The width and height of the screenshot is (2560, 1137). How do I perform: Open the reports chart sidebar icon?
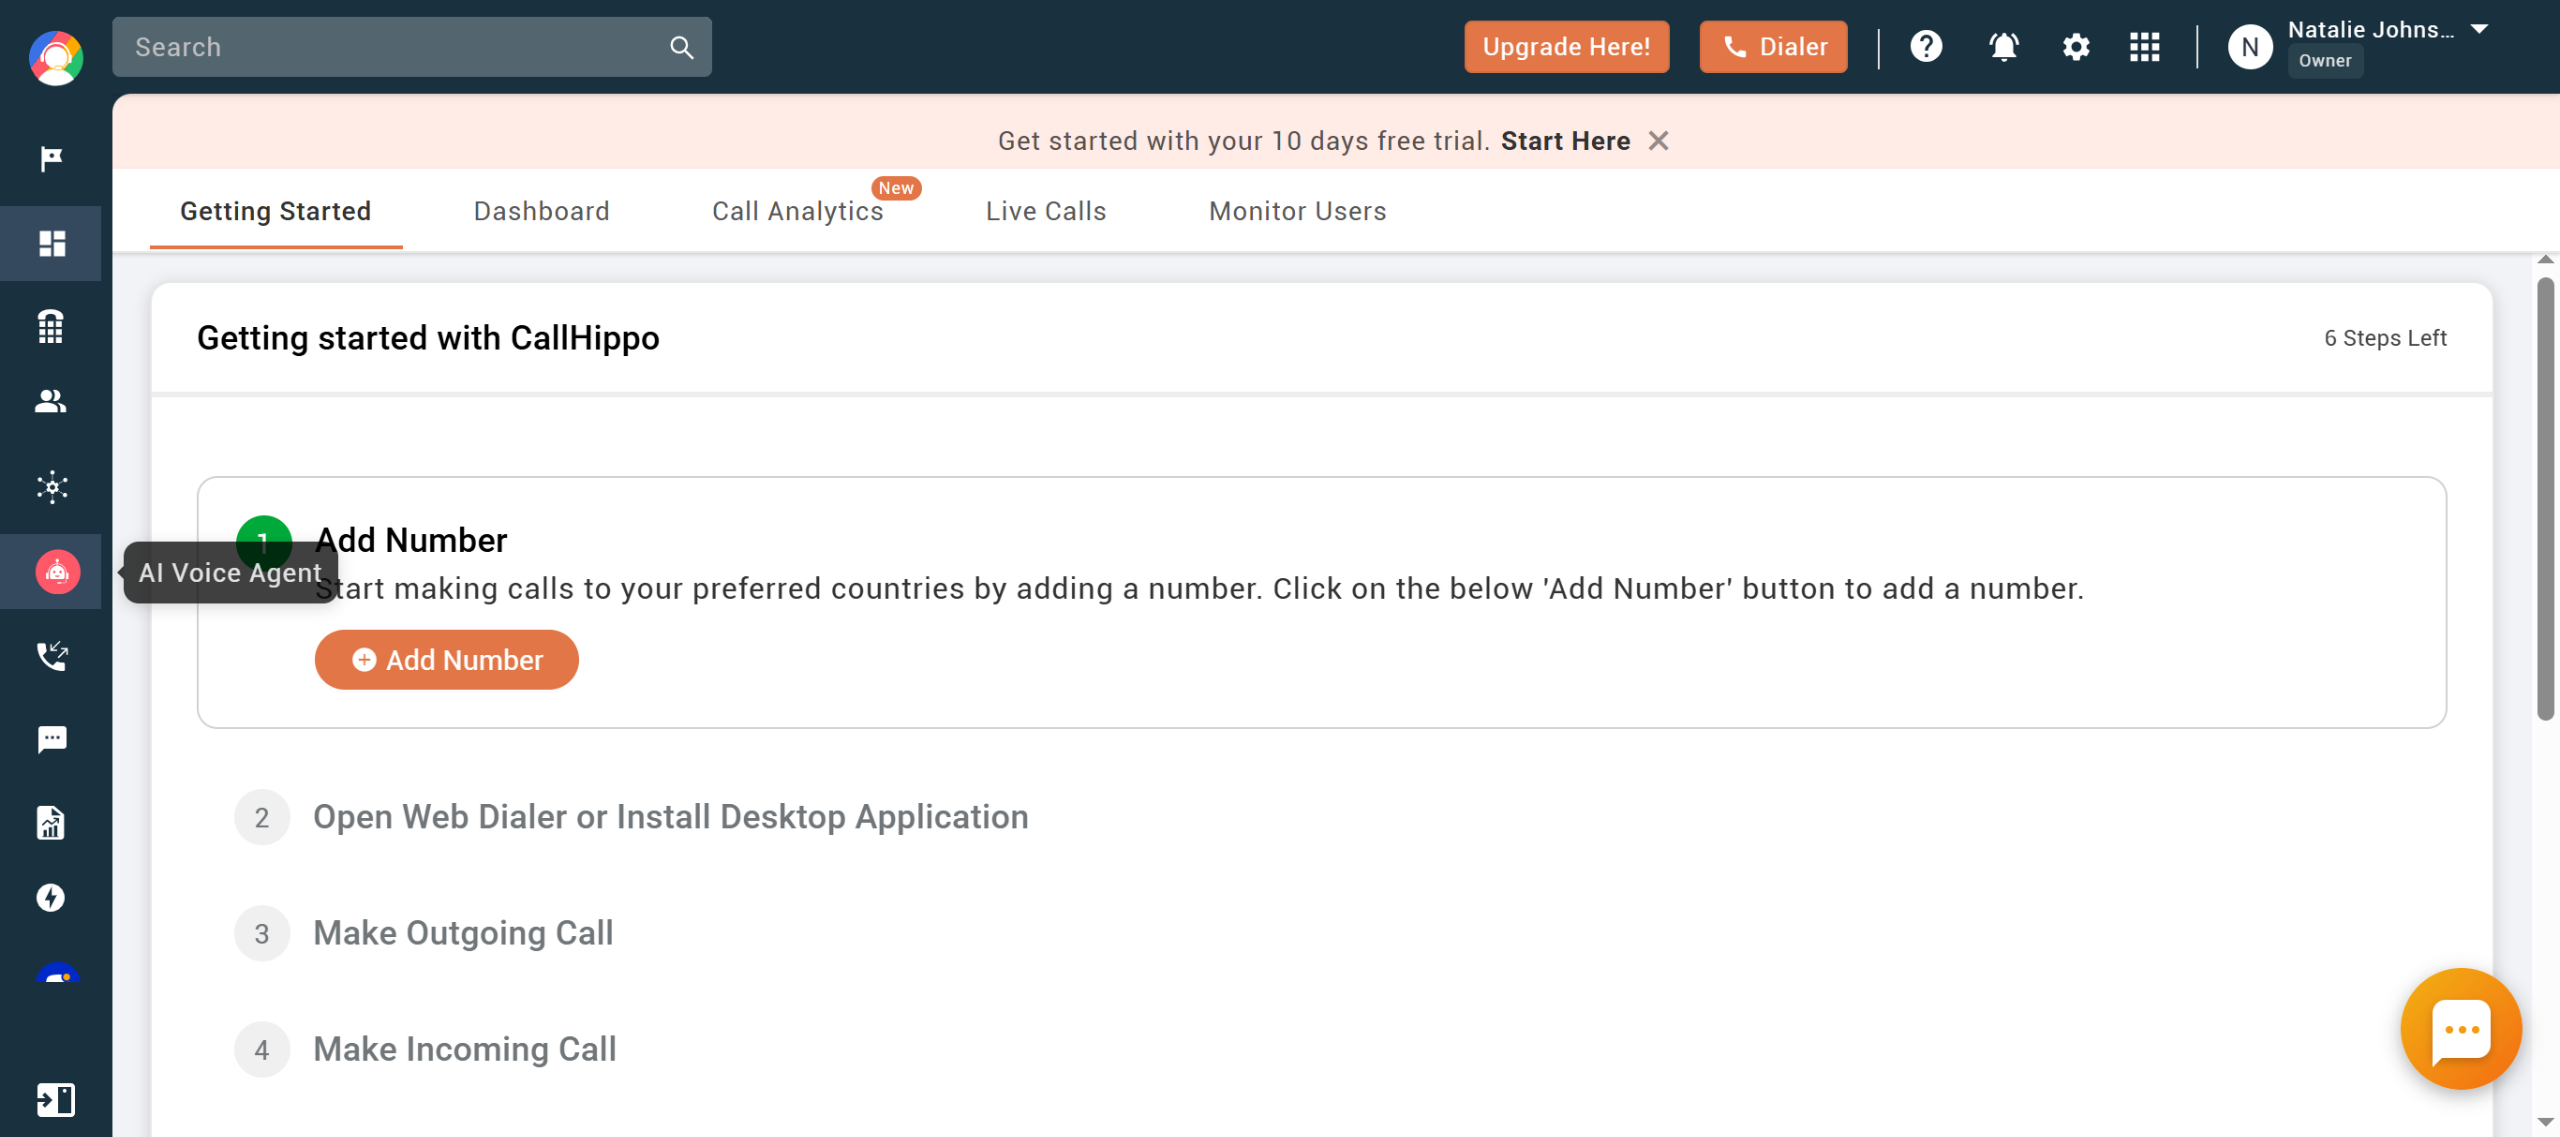[x=51, y=823]
